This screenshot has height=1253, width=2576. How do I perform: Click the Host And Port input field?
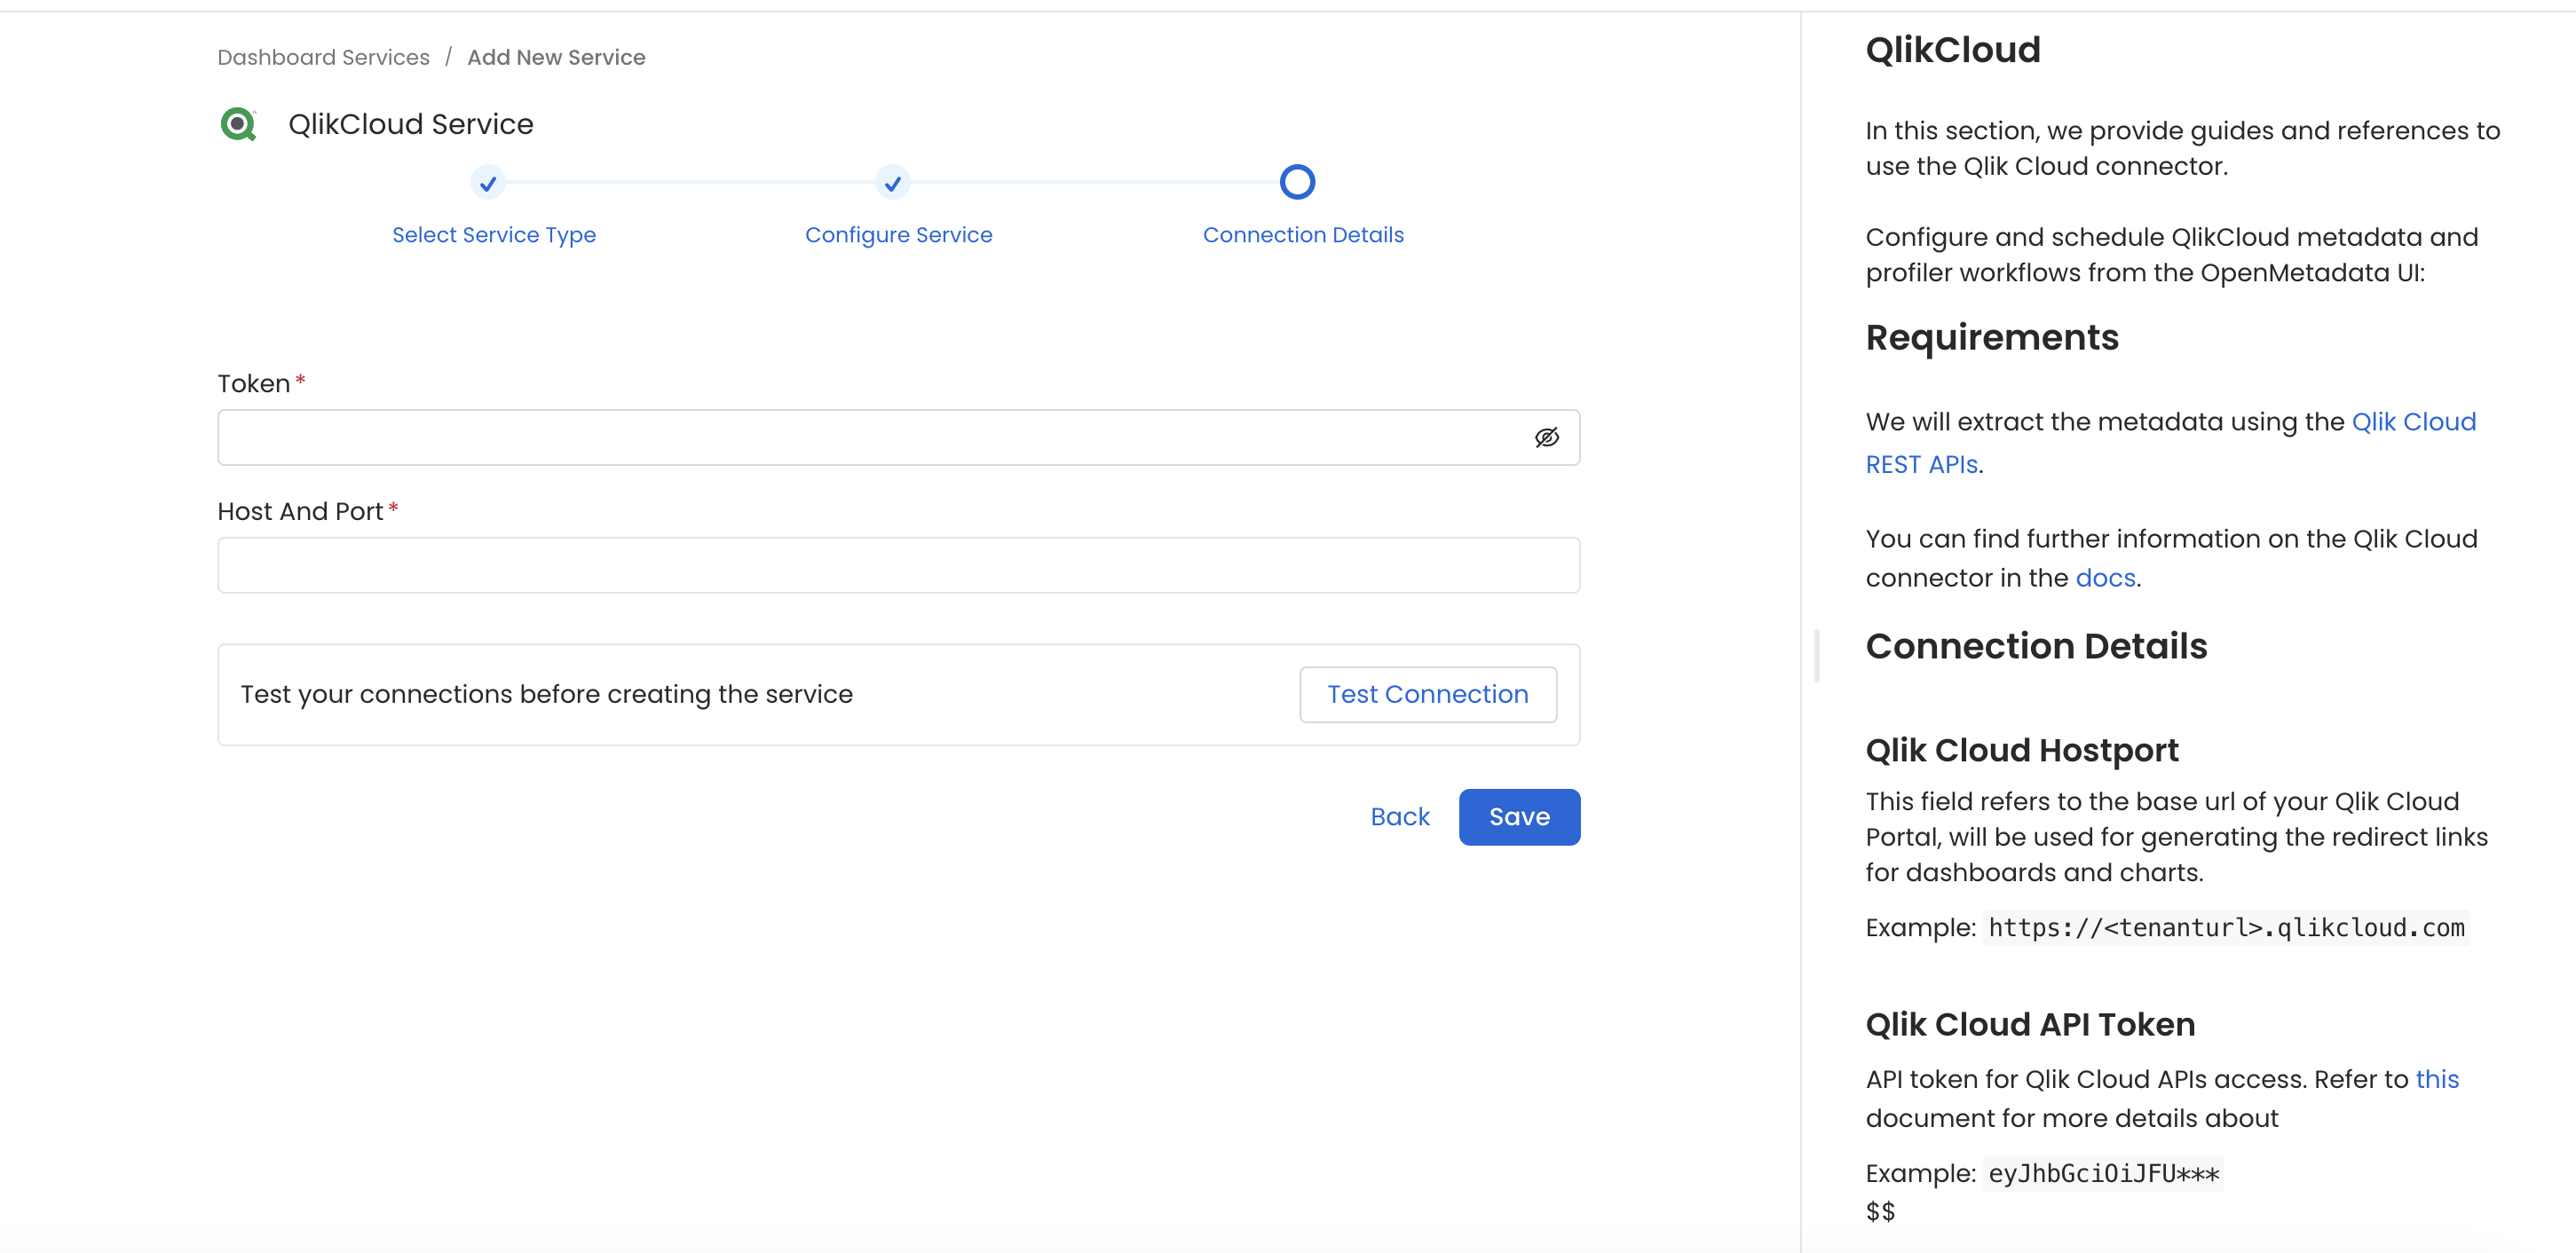pyautogui.click(x=900, y=563)
